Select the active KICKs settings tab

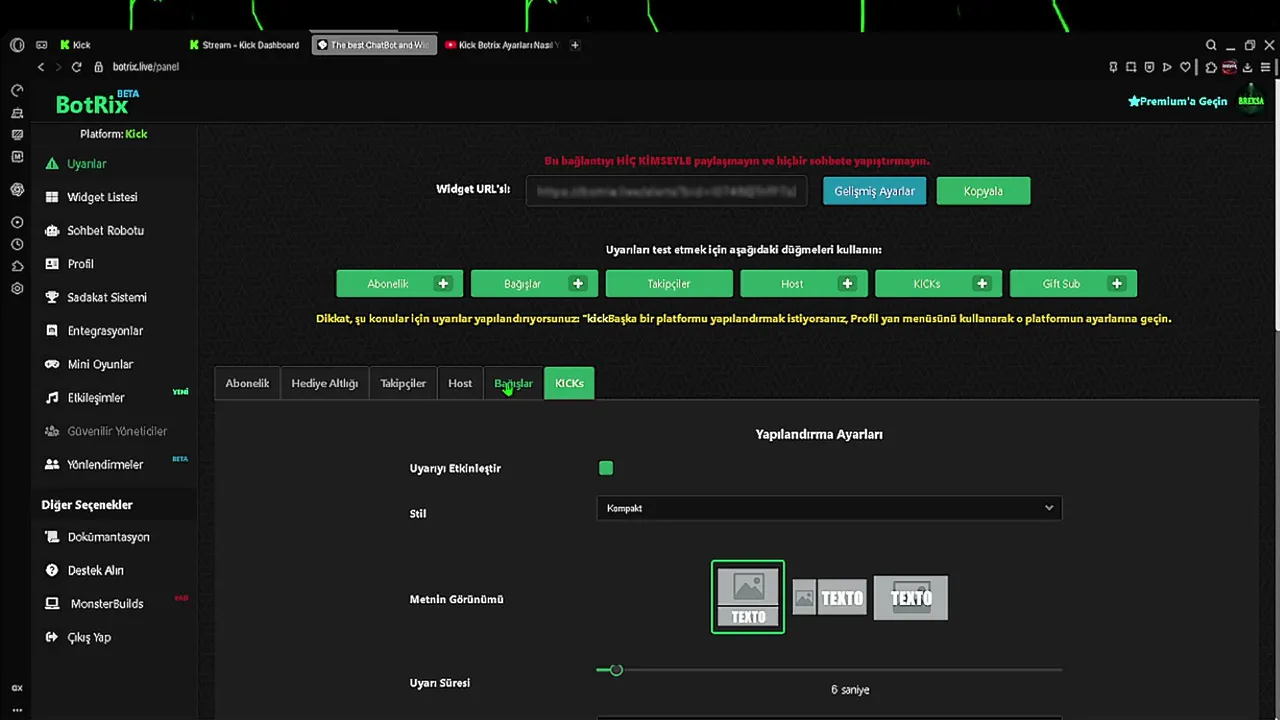[569, 383]
